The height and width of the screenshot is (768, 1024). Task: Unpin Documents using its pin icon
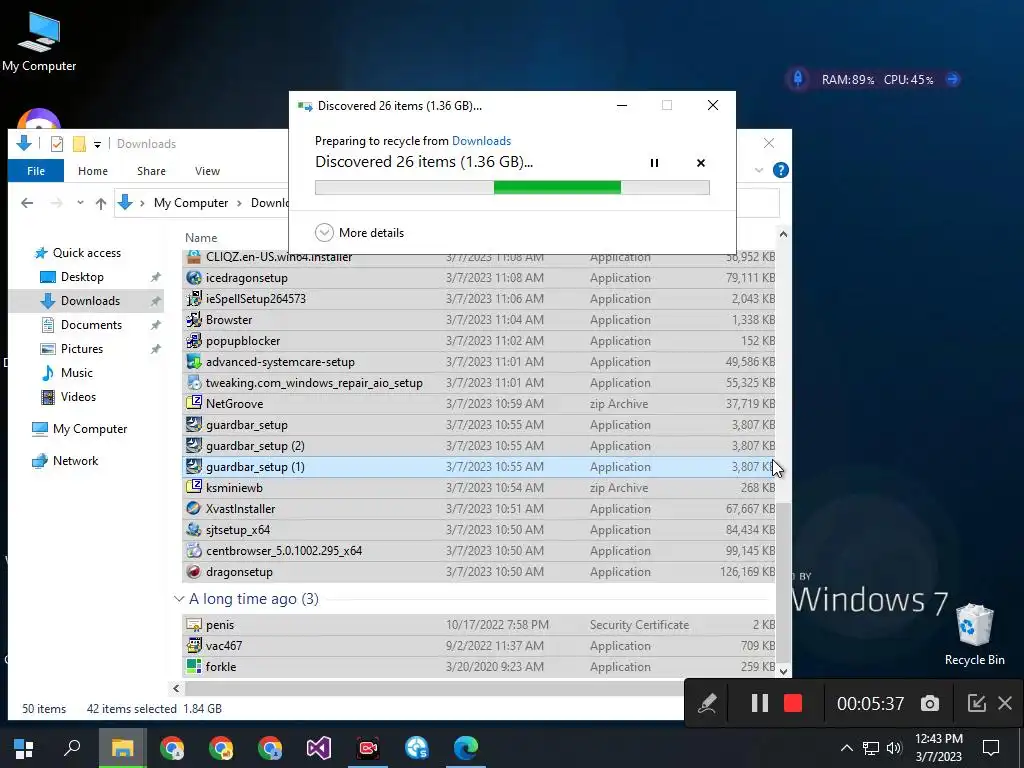tap(155, 325)
